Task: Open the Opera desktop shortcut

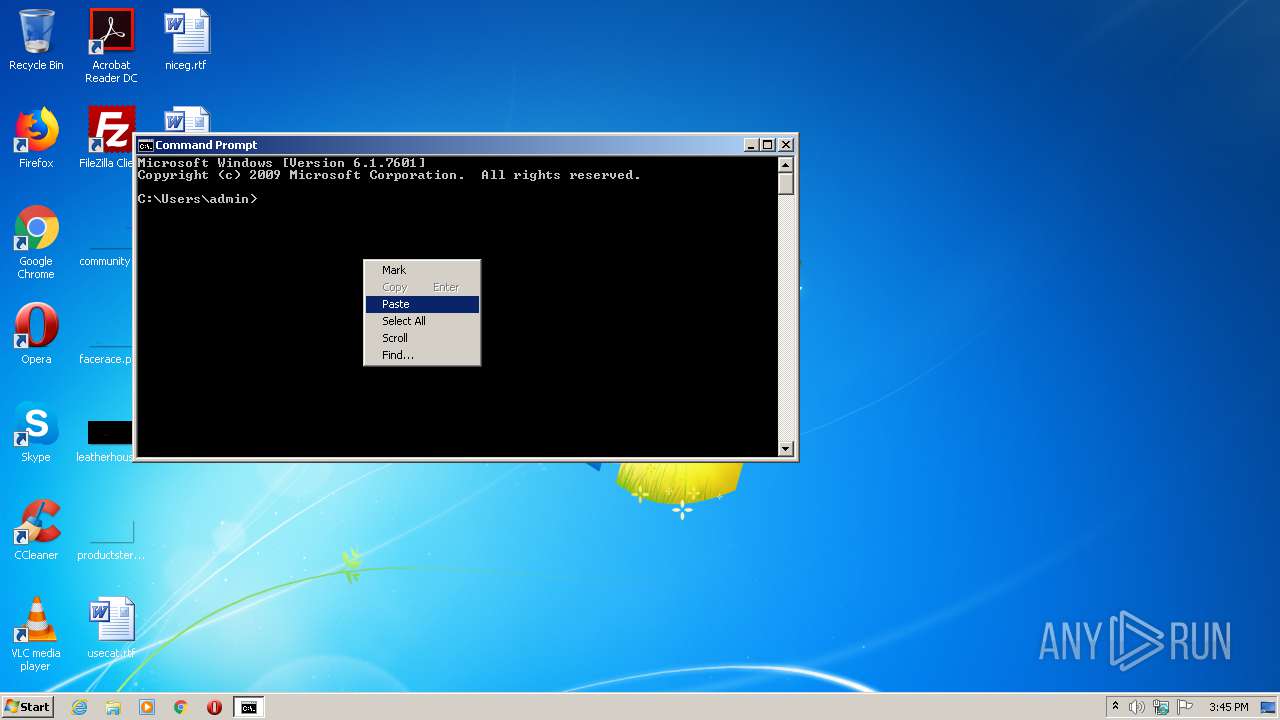Action: [36, 334]
